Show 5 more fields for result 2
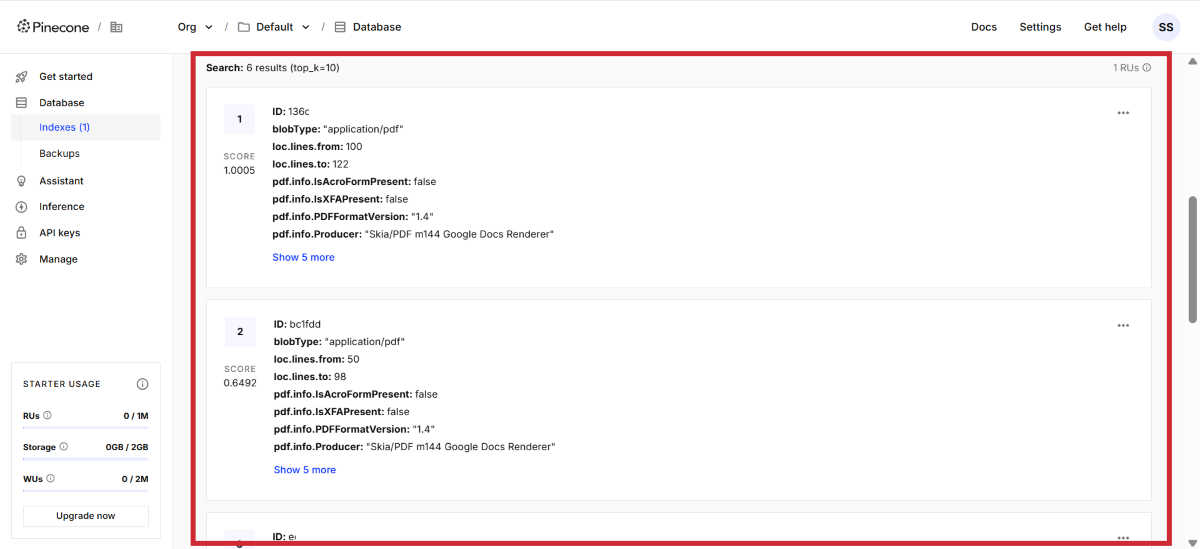Screen dimensions: 1200x549 click(304, 470)
